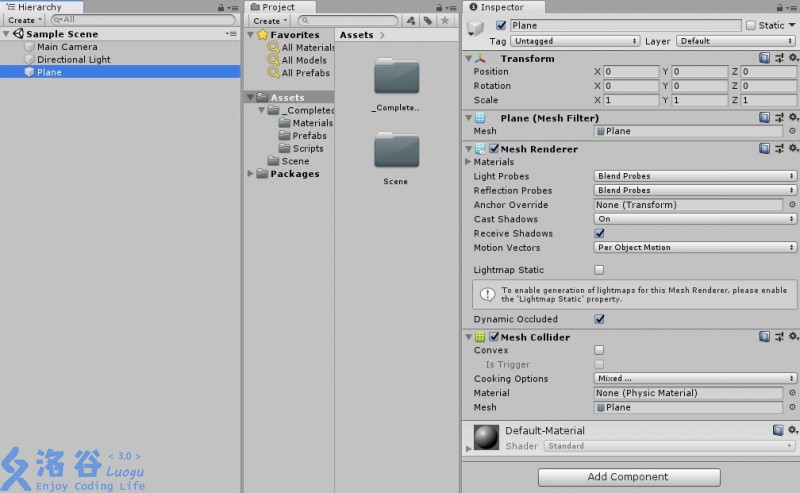Open Mesh Renderer gear settings menu

point(793,148)
